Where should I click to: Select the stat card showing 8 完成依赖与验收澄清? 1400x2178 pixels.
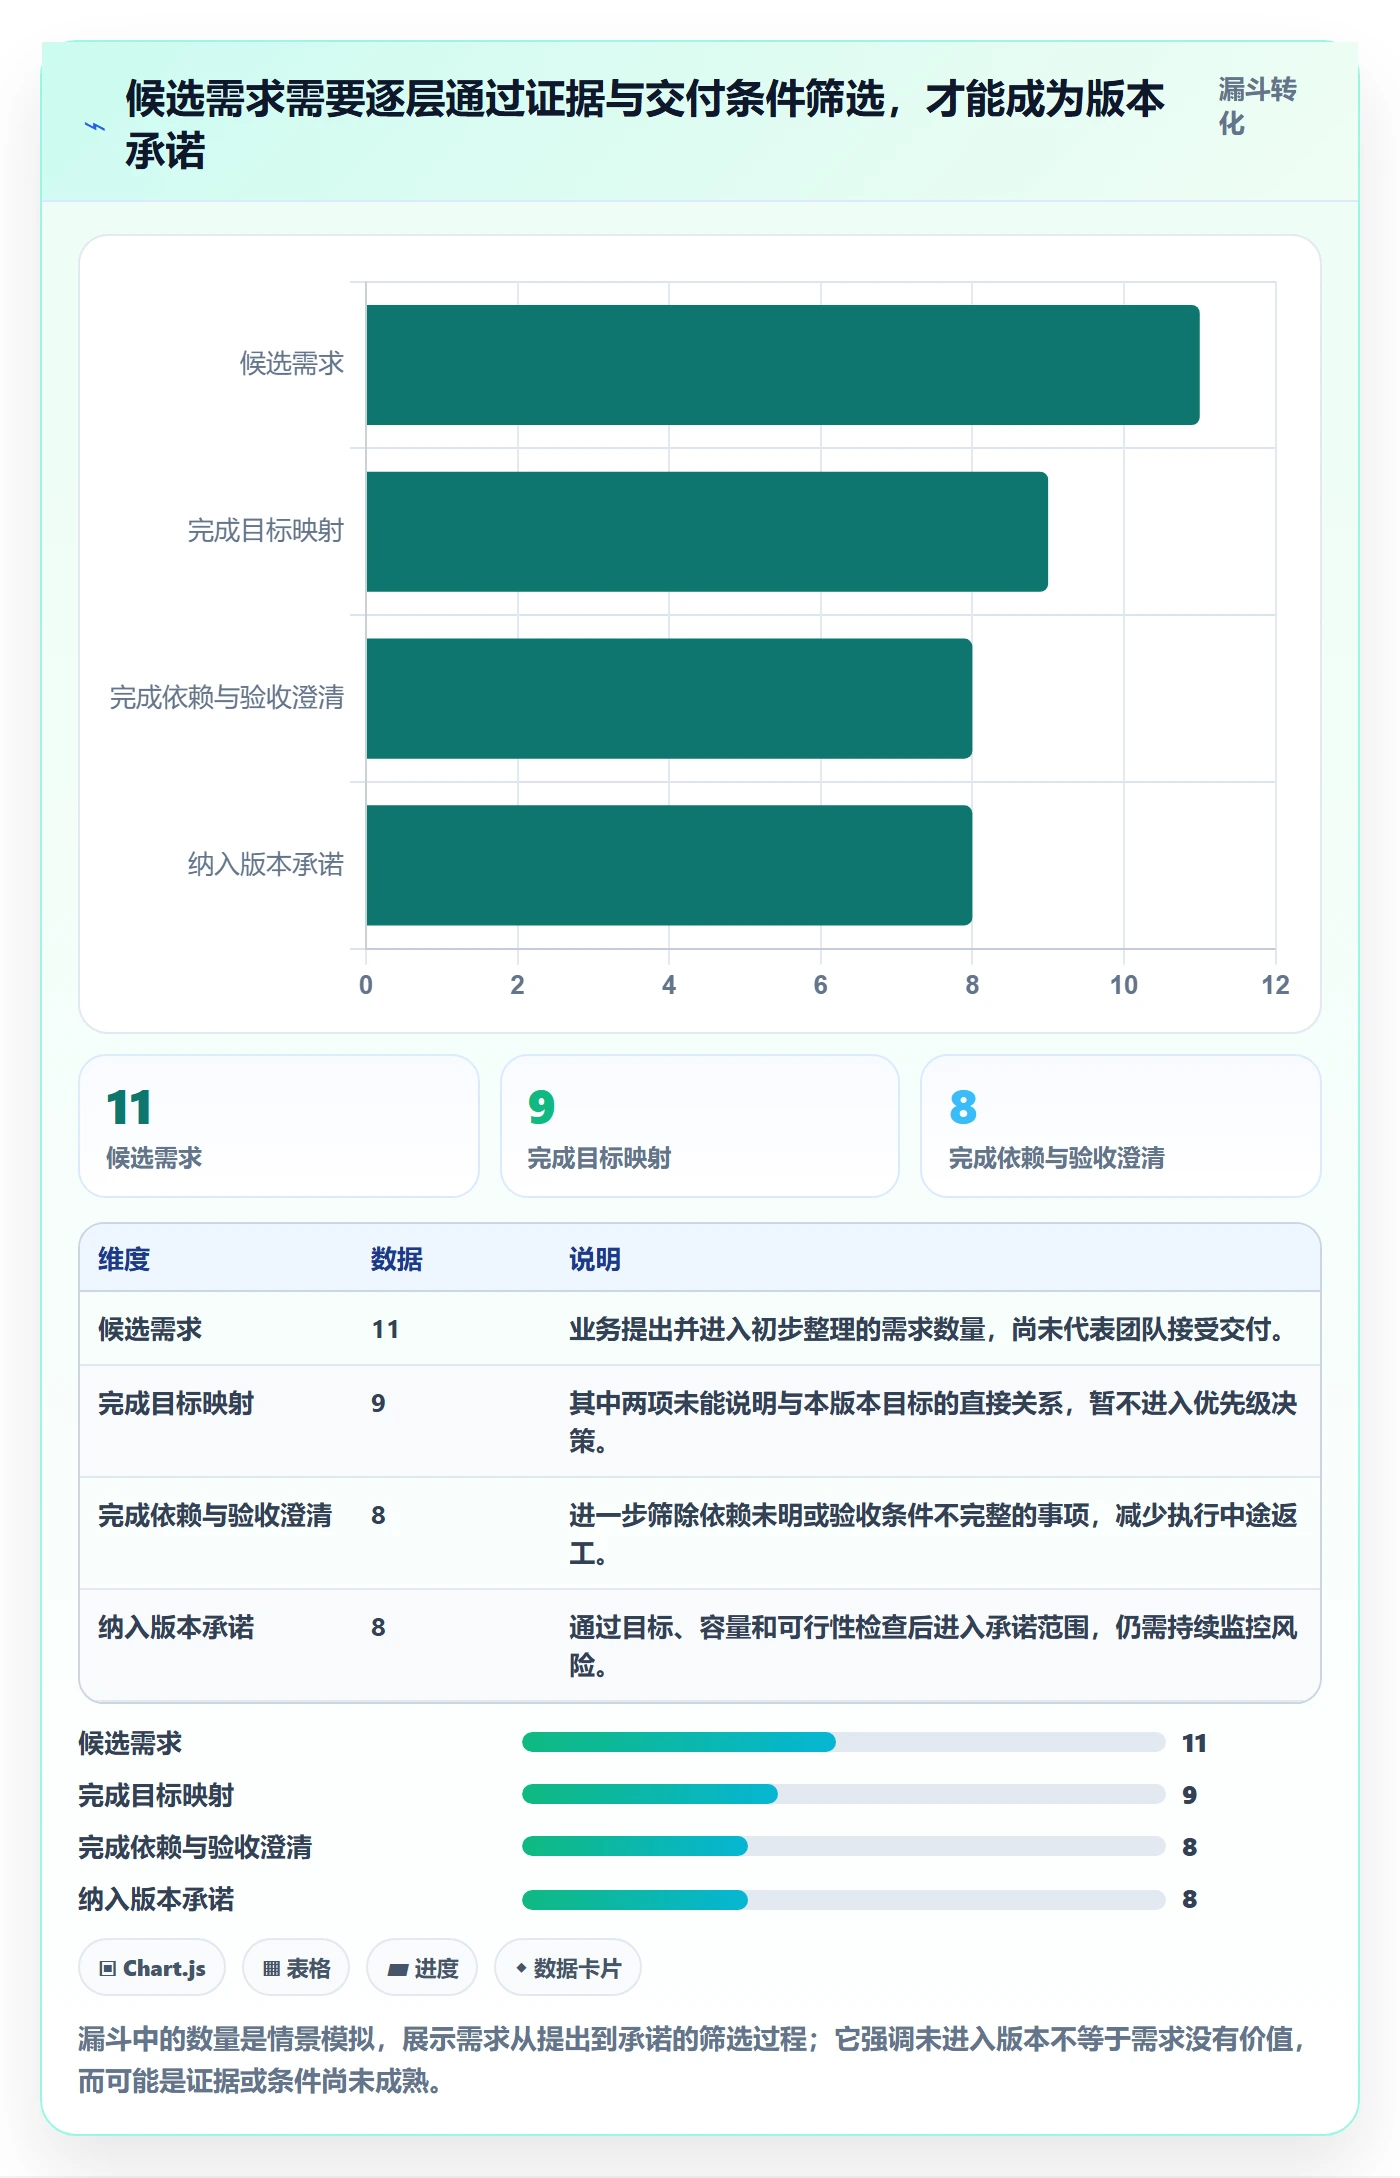pyautogui.click(x=1121, y=1126)
